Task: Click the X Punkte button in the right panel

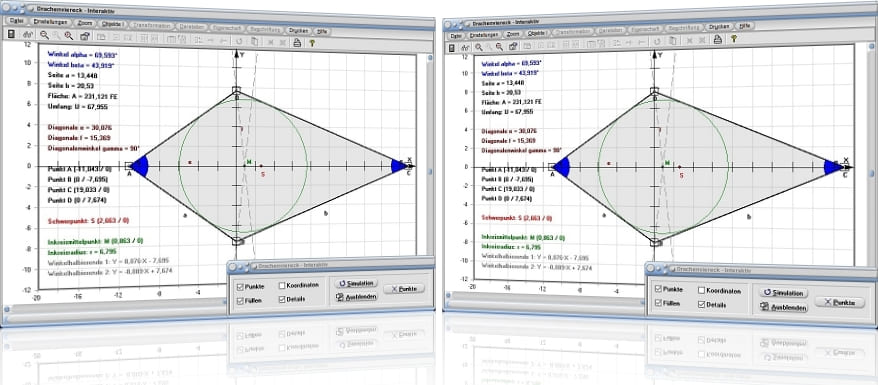Action: [x=840, y=302]
